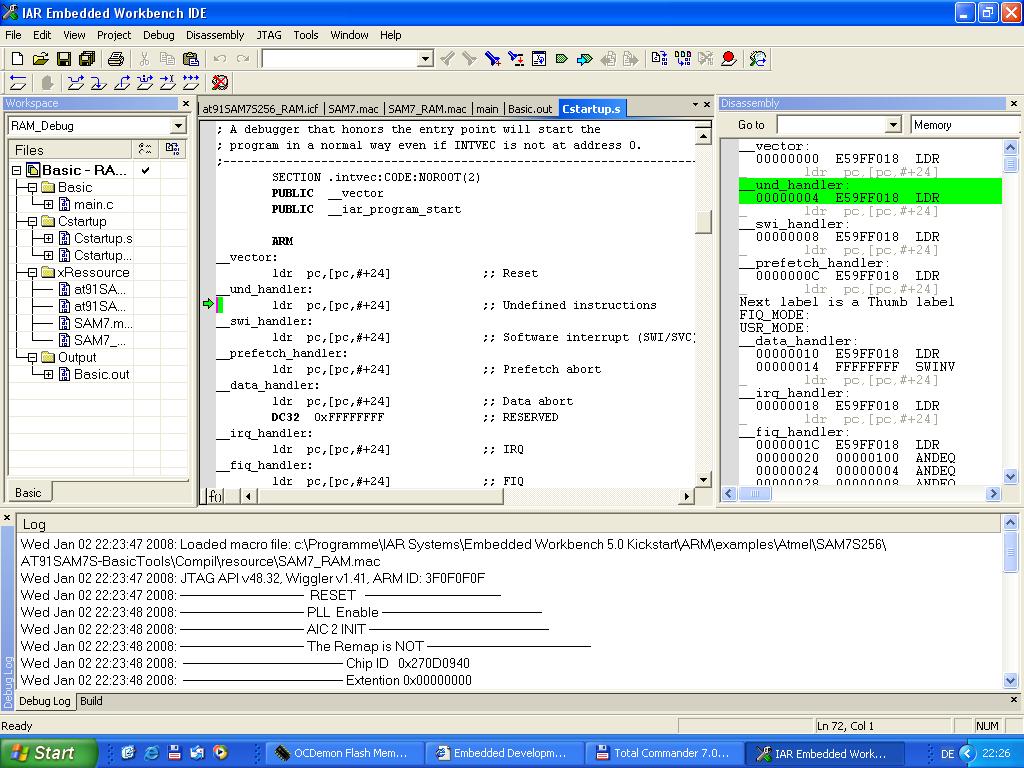
Task: Expand the Basic.out node under Output
Action: (x=48, y=374)
